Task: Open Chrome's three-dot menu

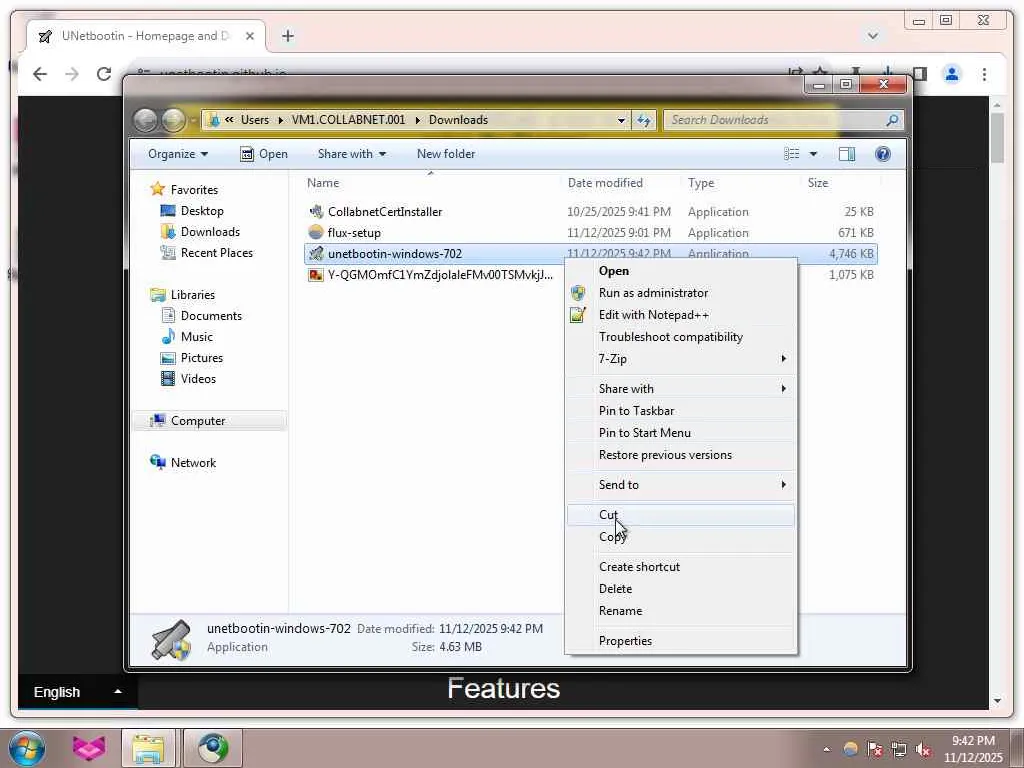Action: [x=984, y=74]
